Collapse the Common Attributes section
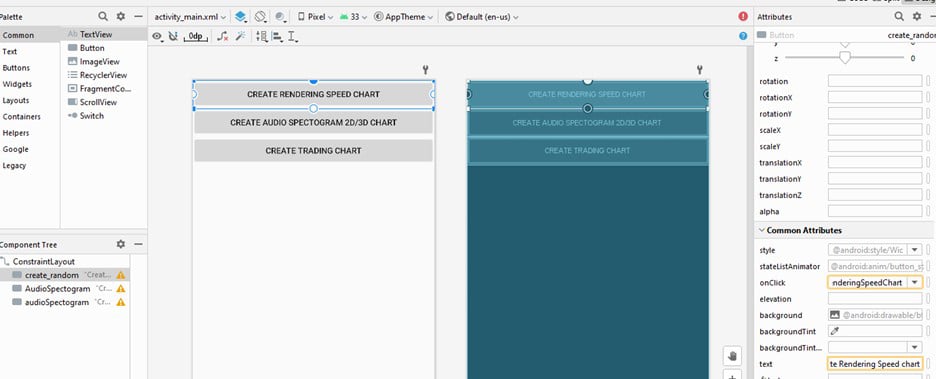The height and width of the screenshot is (379, 936). (762, 230)
